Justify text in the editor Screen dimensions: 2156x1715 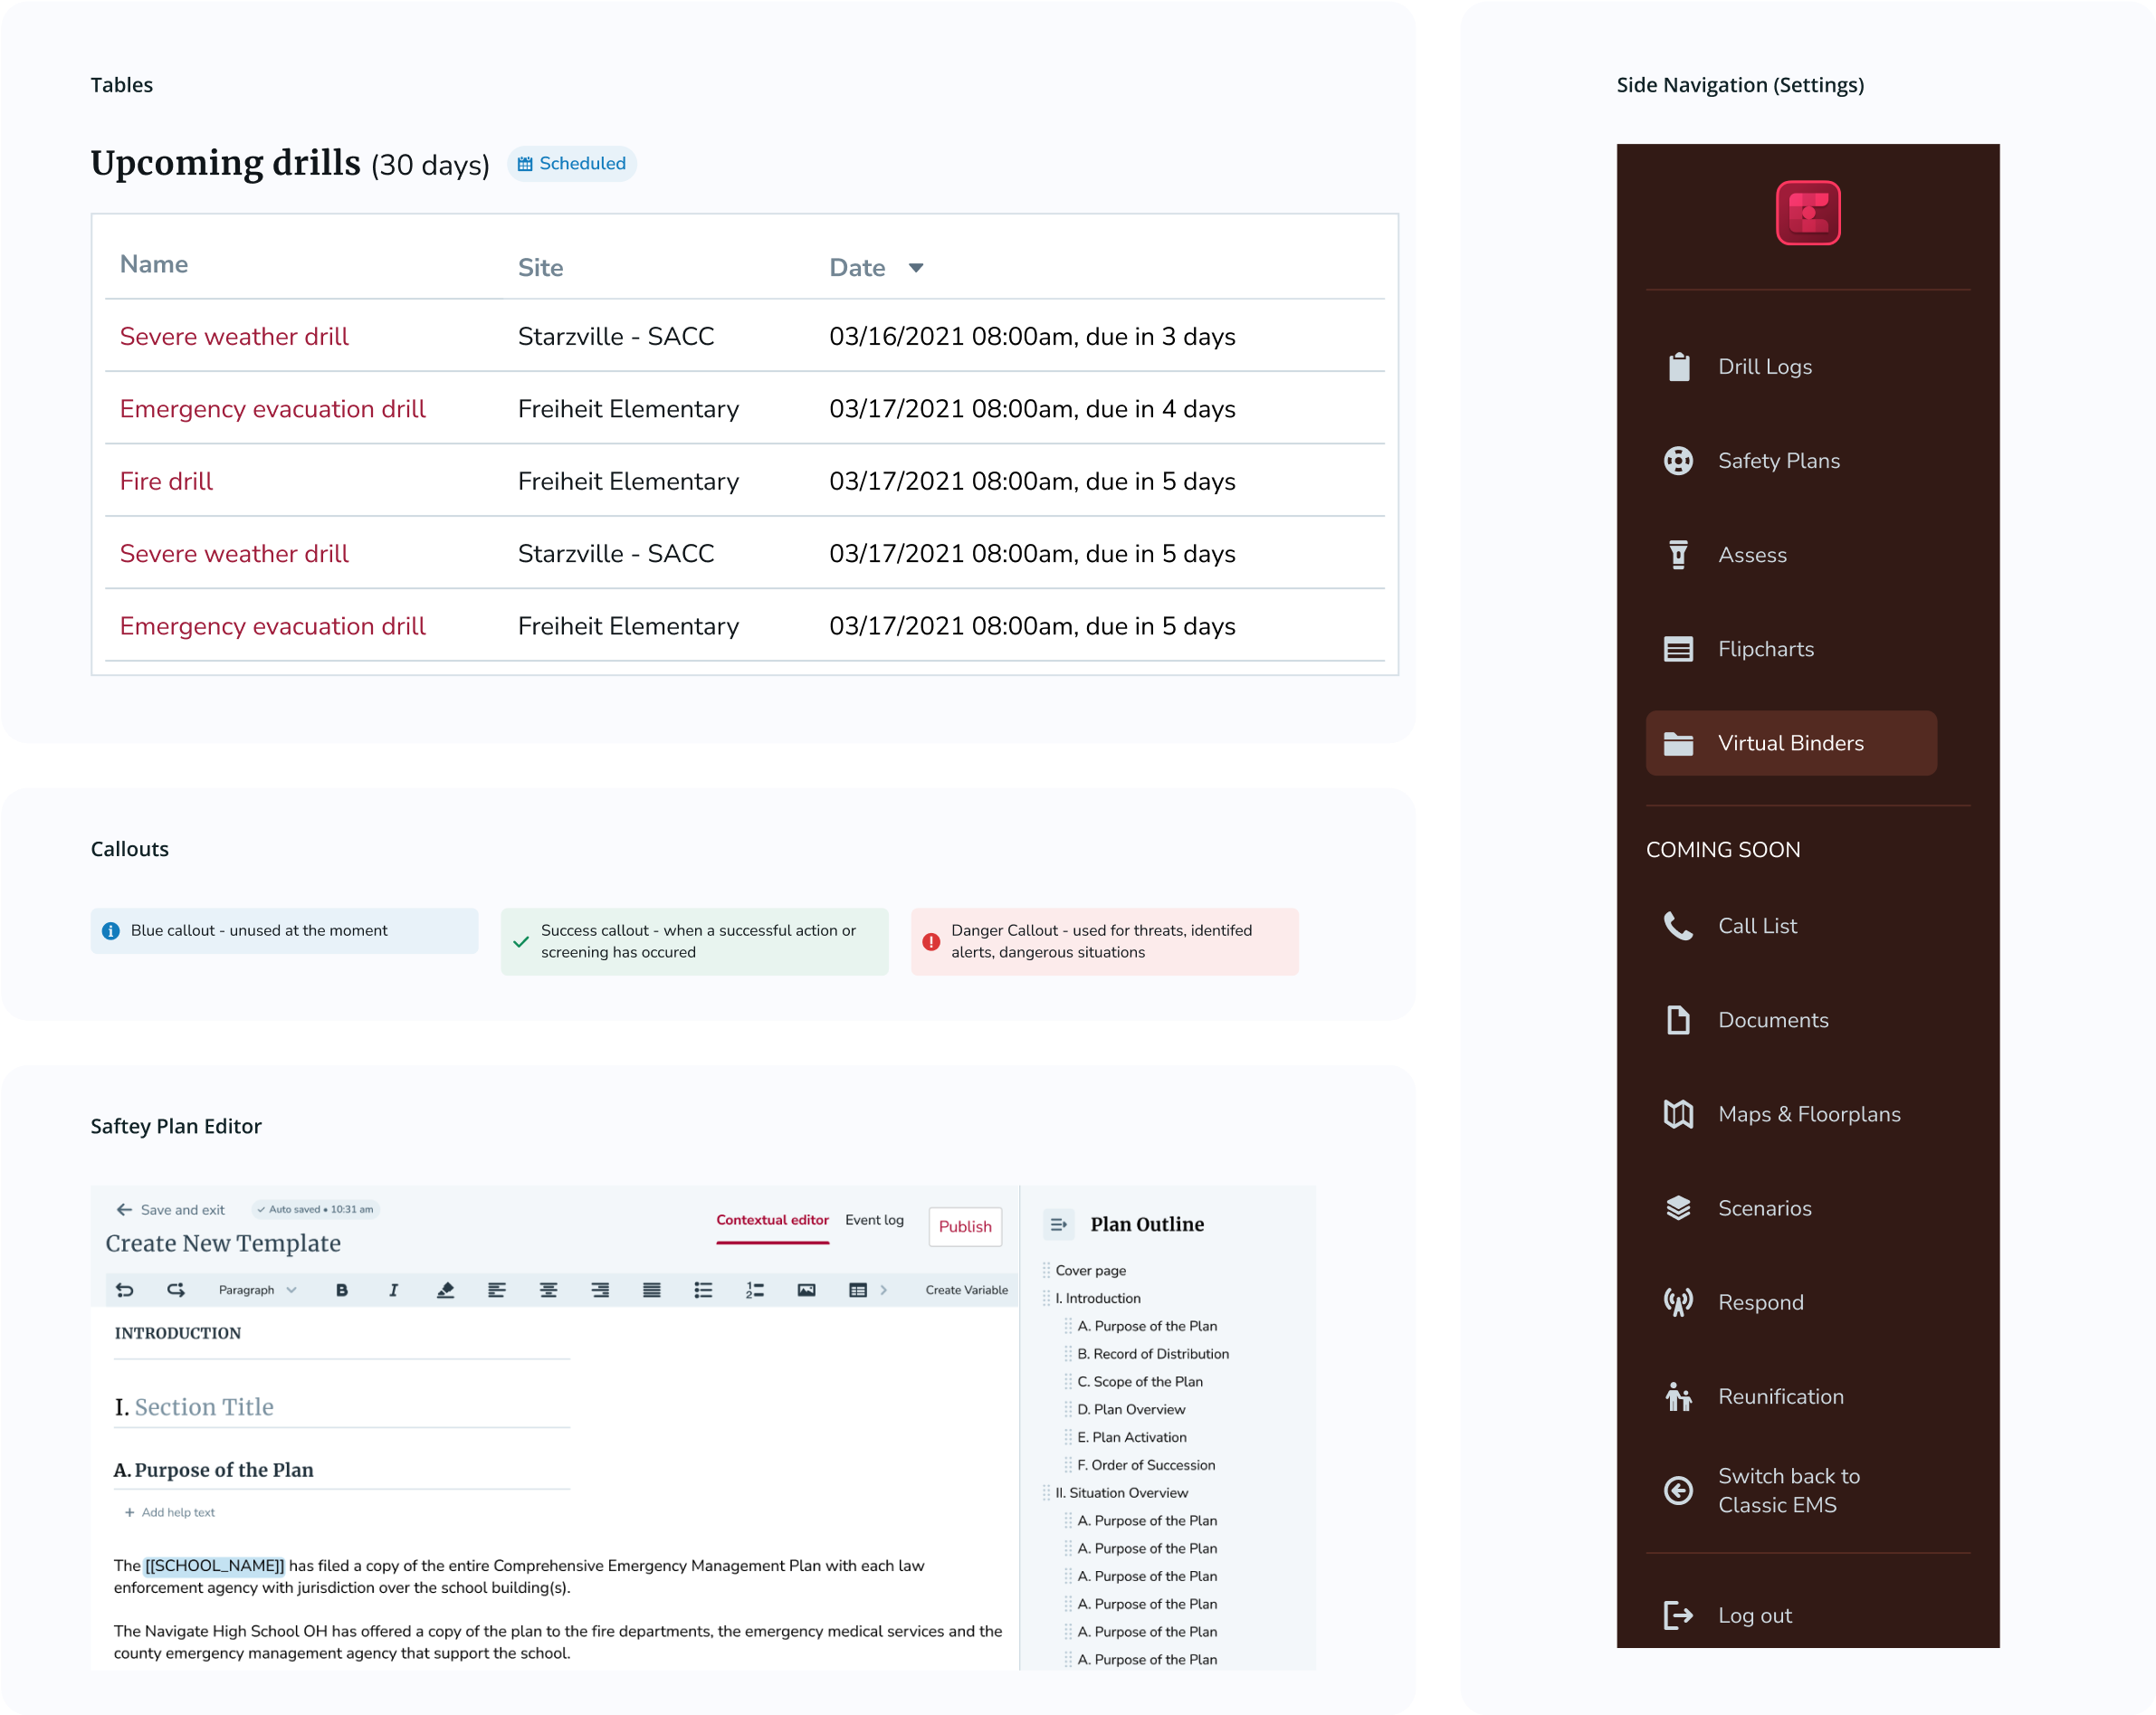(651, 1290)
